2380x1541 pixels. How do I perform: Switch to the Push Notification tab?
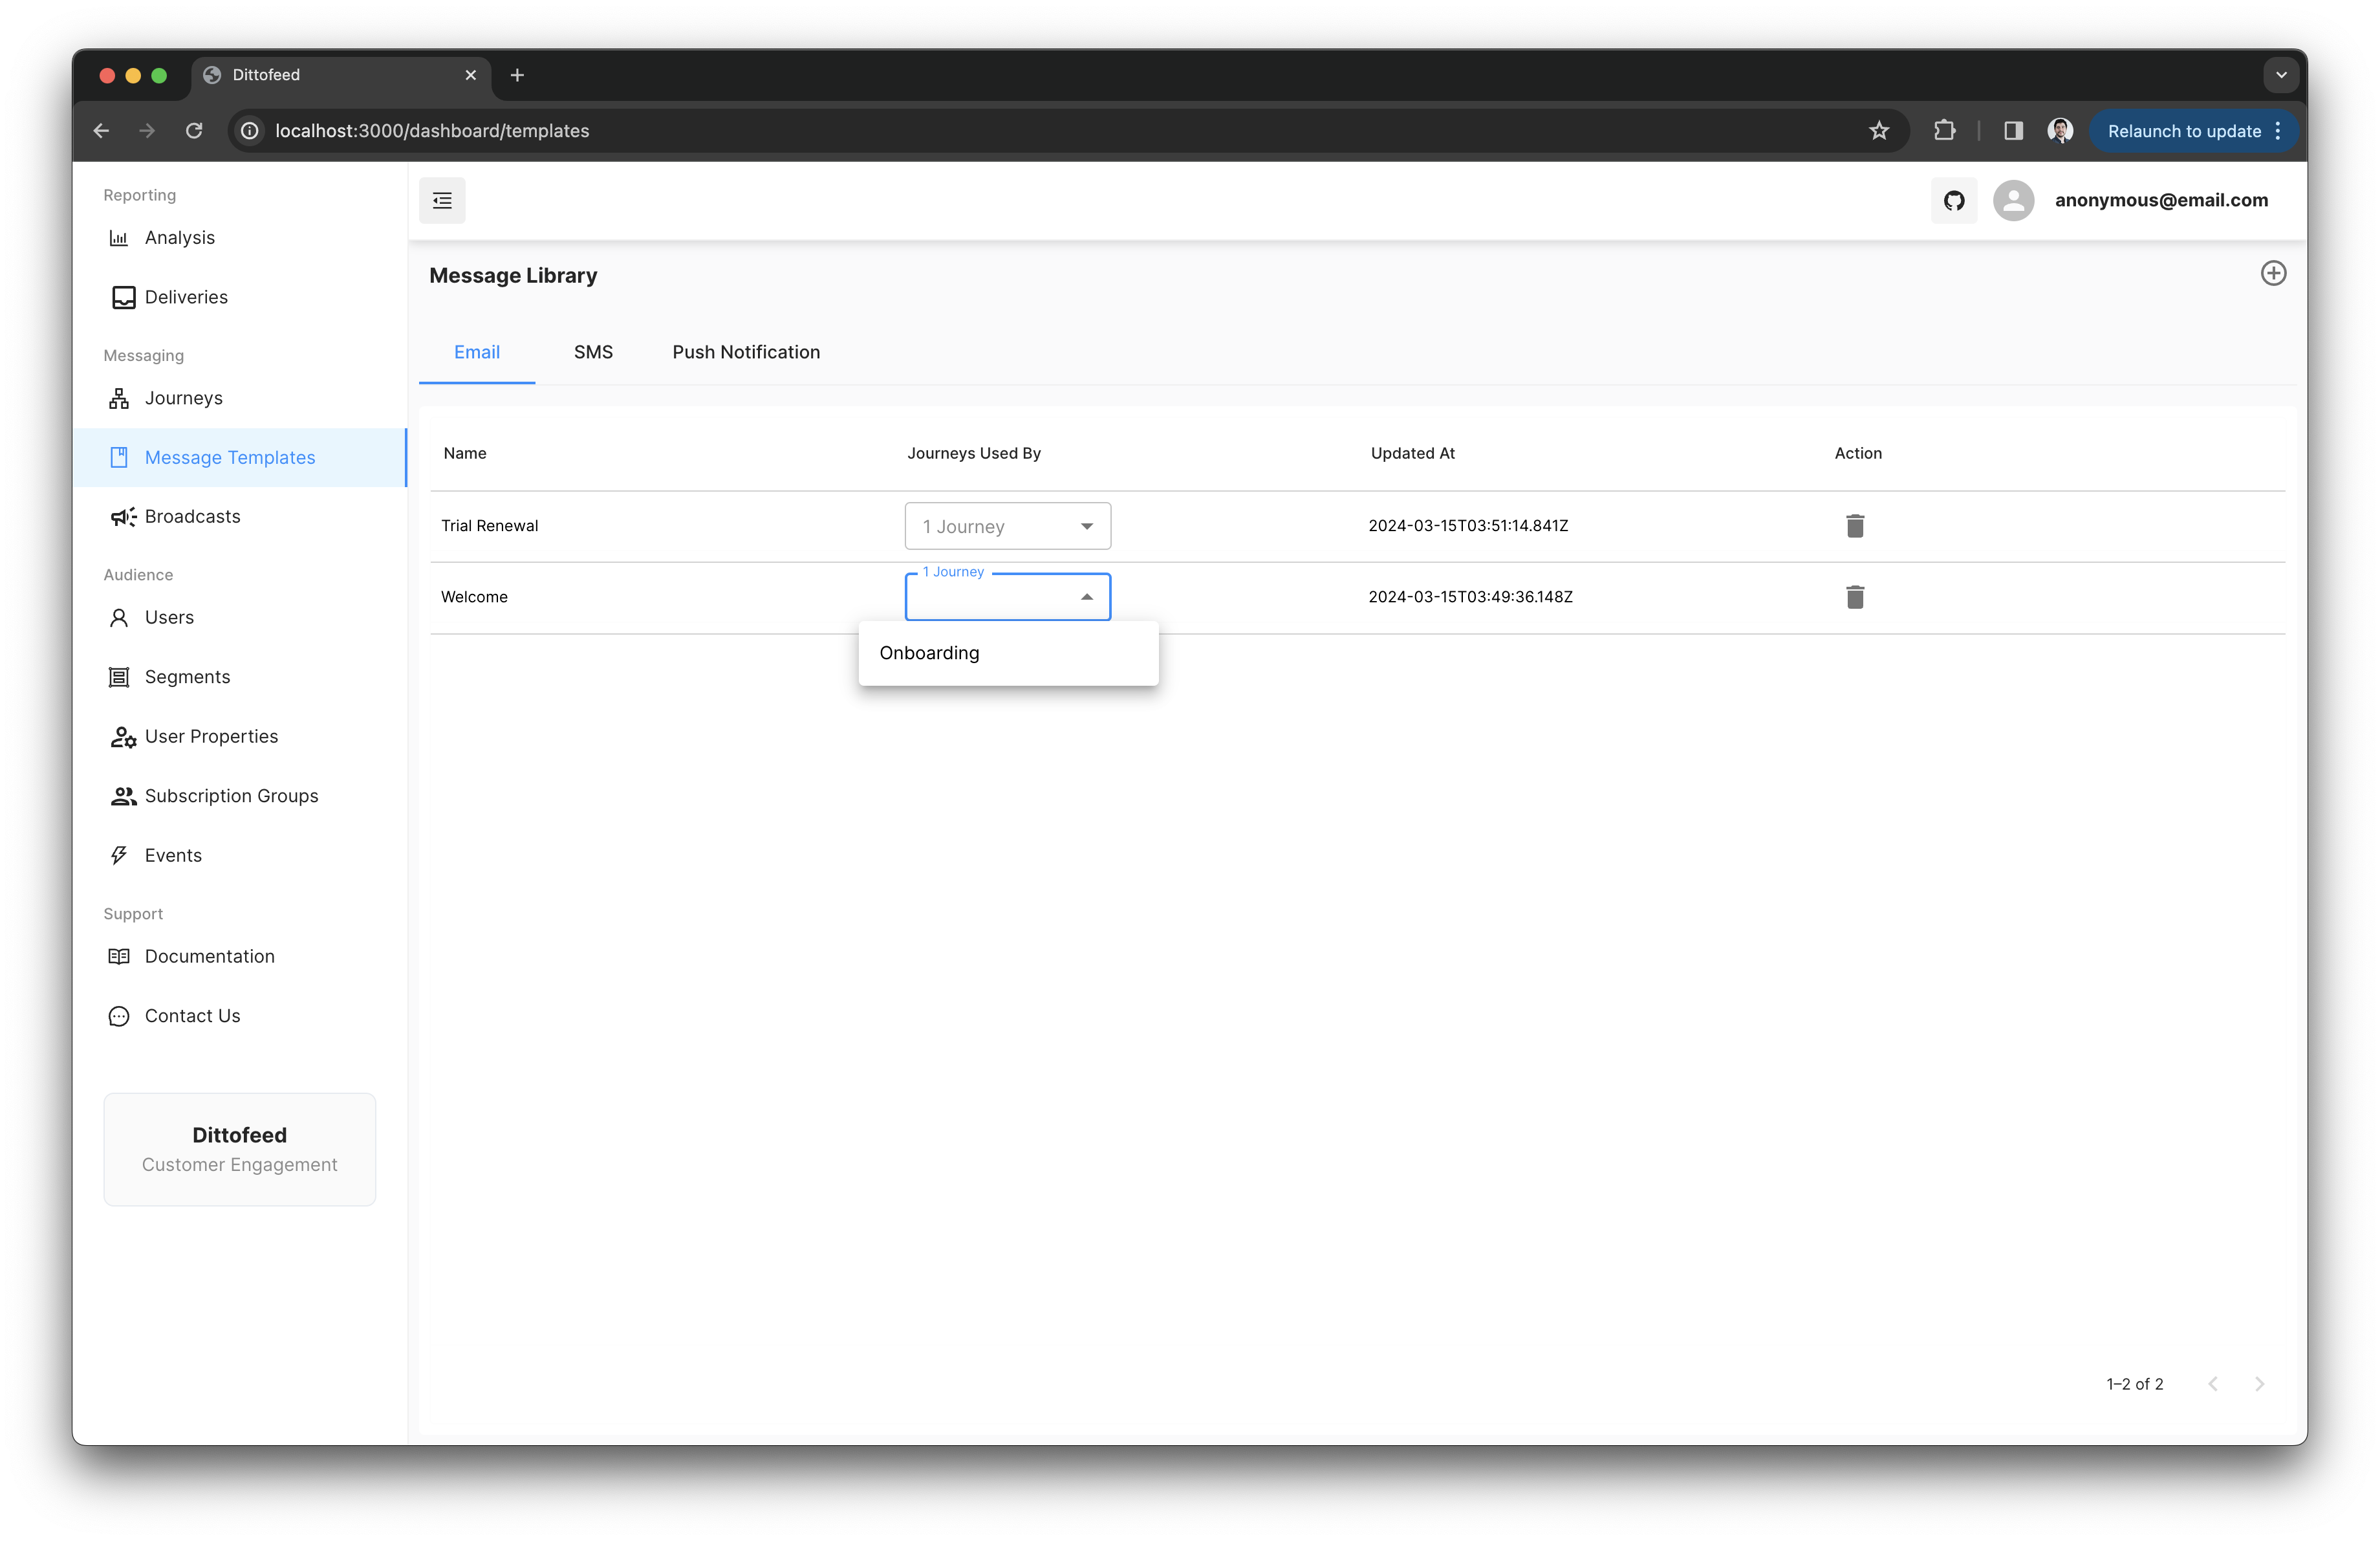coord(746,352)
